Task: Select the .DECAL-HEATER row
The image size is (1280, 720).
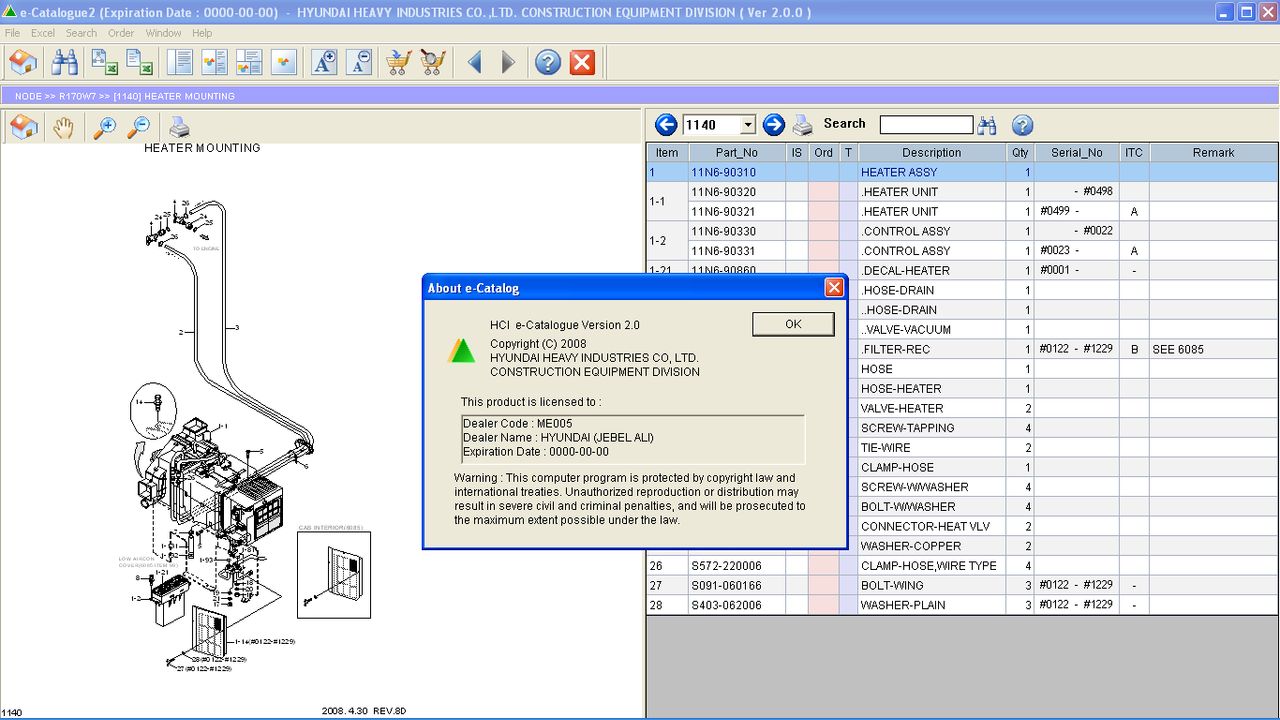Action: (962, 270)
